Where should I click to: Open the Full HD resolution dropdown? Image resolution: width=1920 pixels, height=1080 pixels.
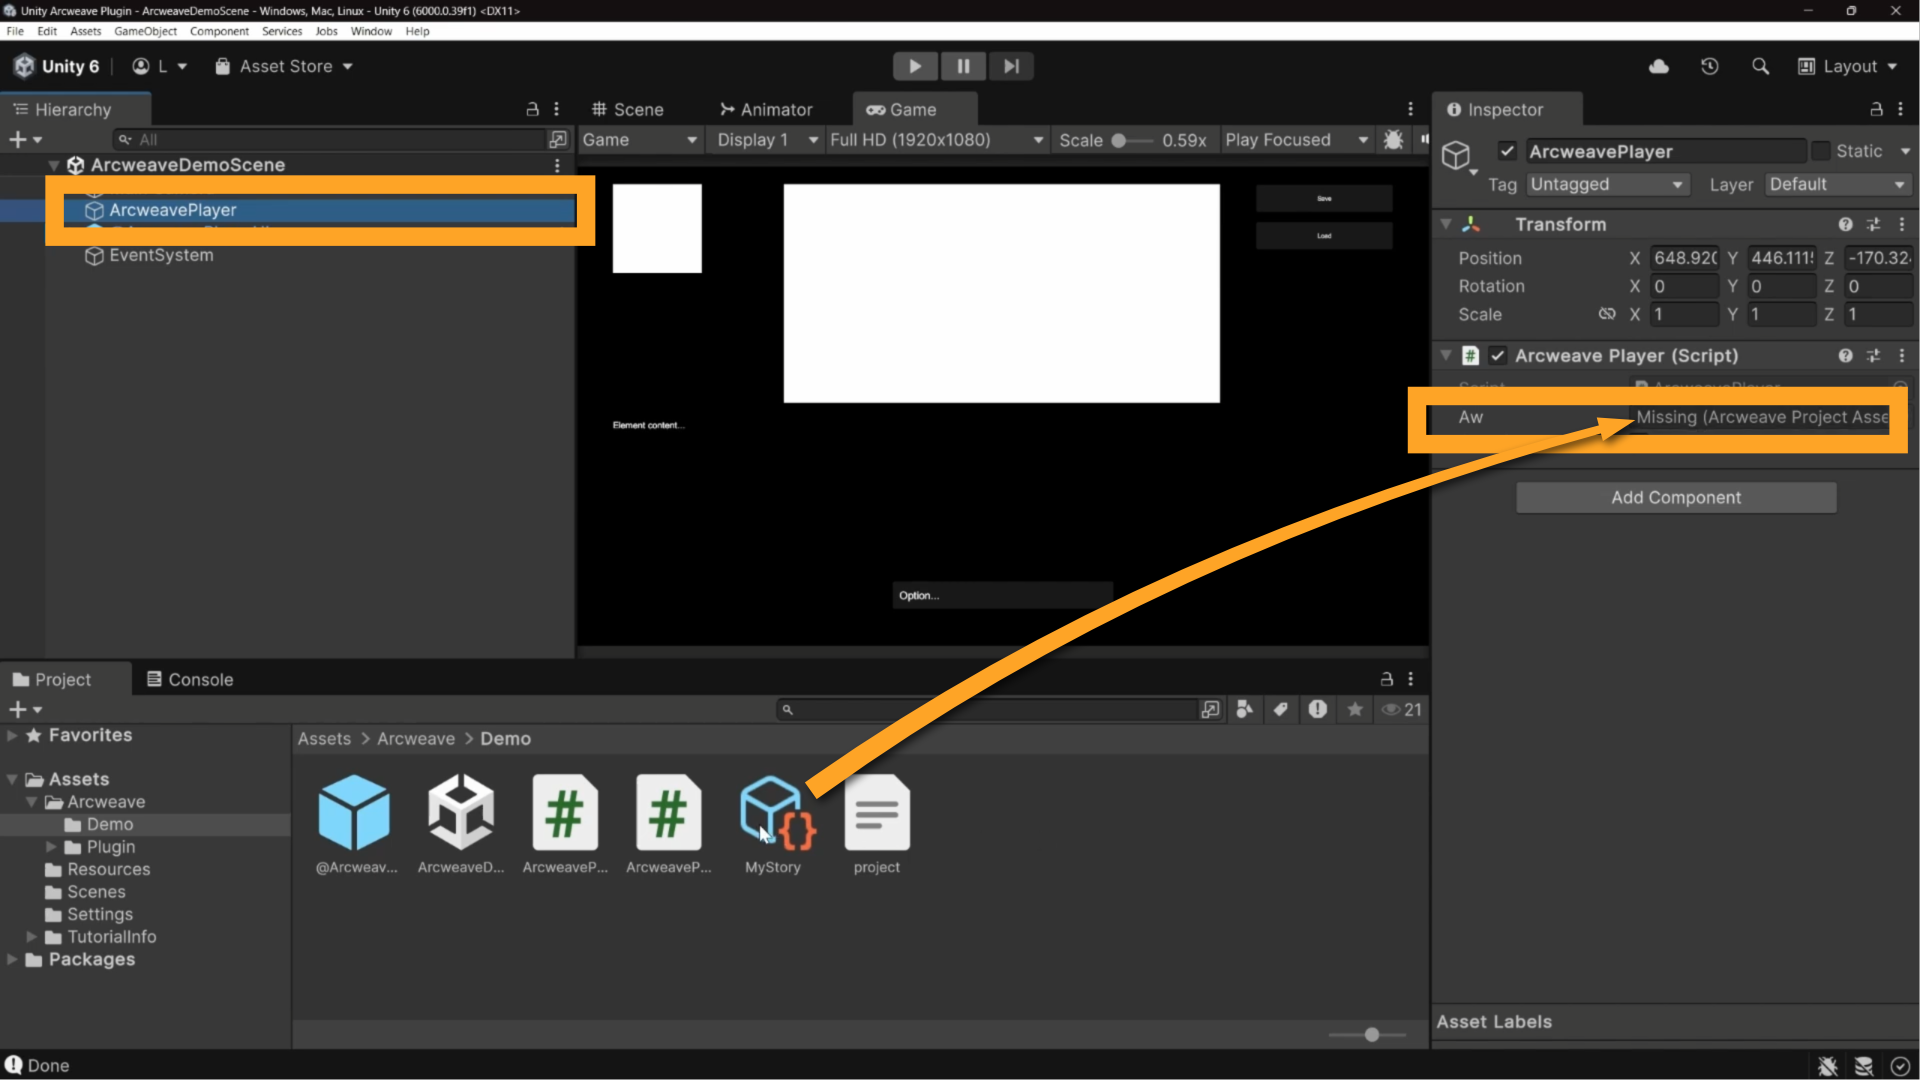tap(936, 140)
